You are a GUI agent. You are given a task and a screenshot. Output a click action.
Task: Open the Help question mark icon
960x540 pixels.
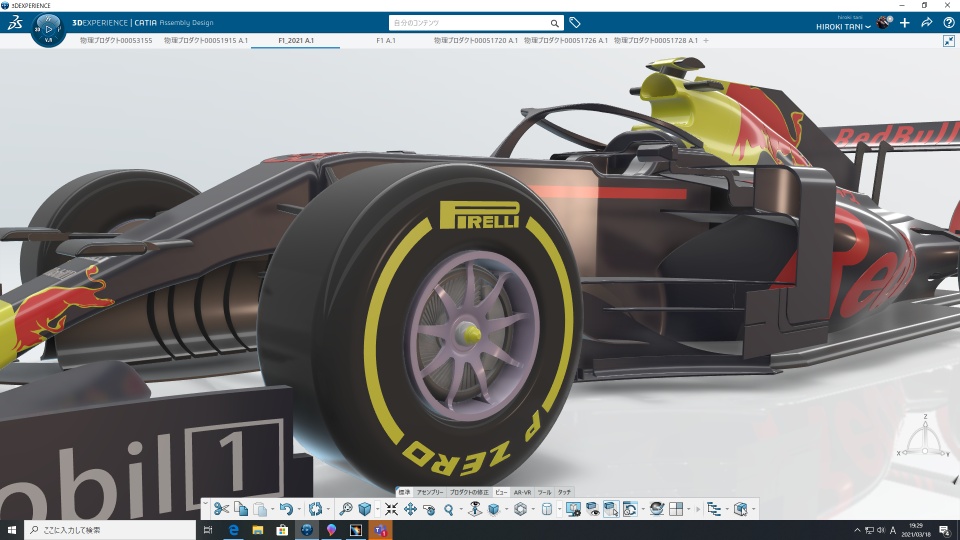point(948,23)
